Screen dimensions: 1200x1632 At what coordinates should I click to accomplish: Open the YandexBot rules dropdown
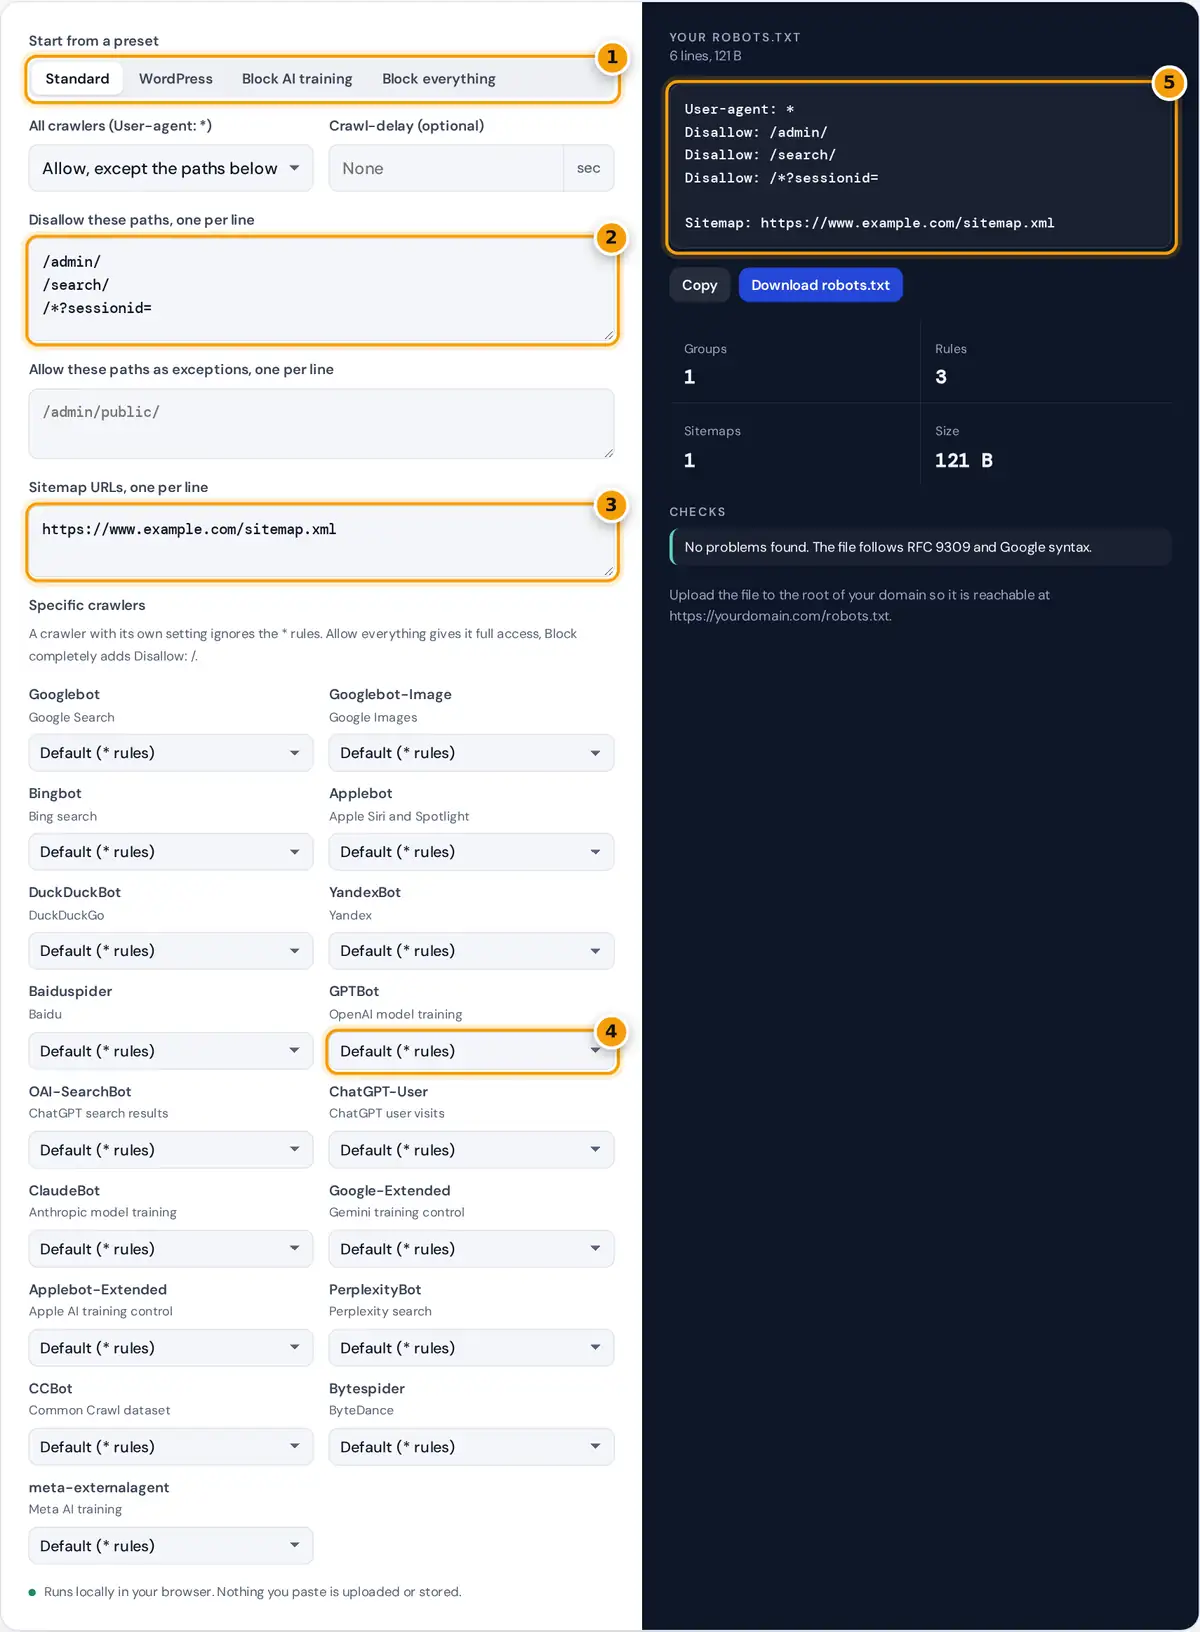472,951
